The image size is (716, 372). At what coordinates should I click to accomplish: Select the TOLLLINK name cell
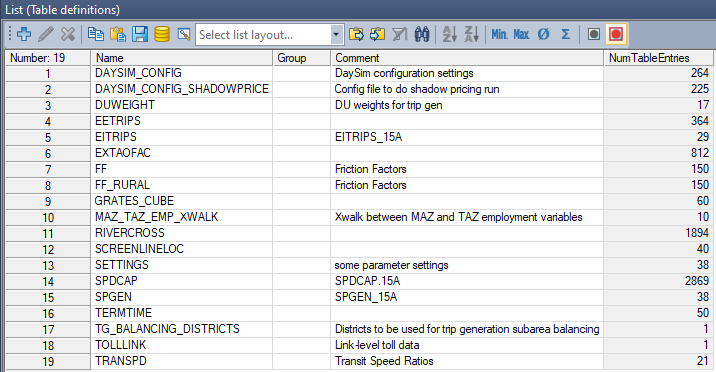click(182, 345)
